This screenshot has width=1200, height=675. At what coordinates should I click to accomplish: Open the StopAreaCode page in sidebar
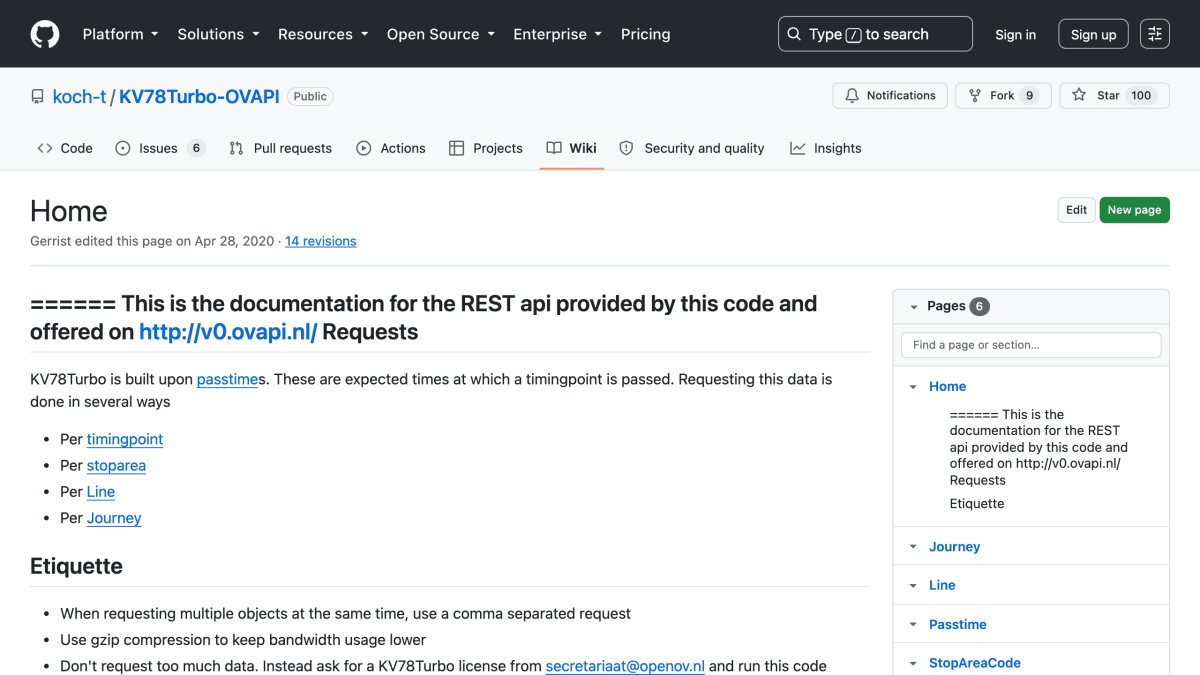[975, 663]
